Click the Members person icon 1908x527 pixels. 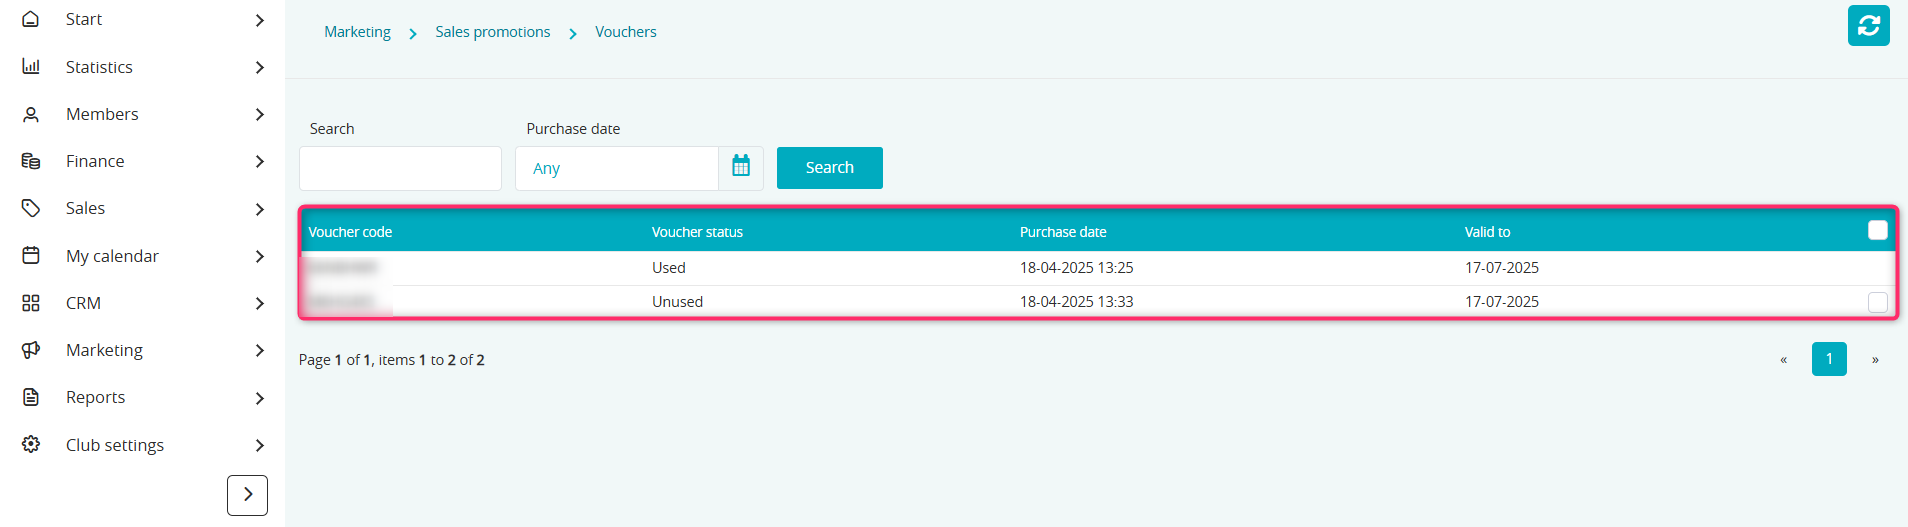31,114
